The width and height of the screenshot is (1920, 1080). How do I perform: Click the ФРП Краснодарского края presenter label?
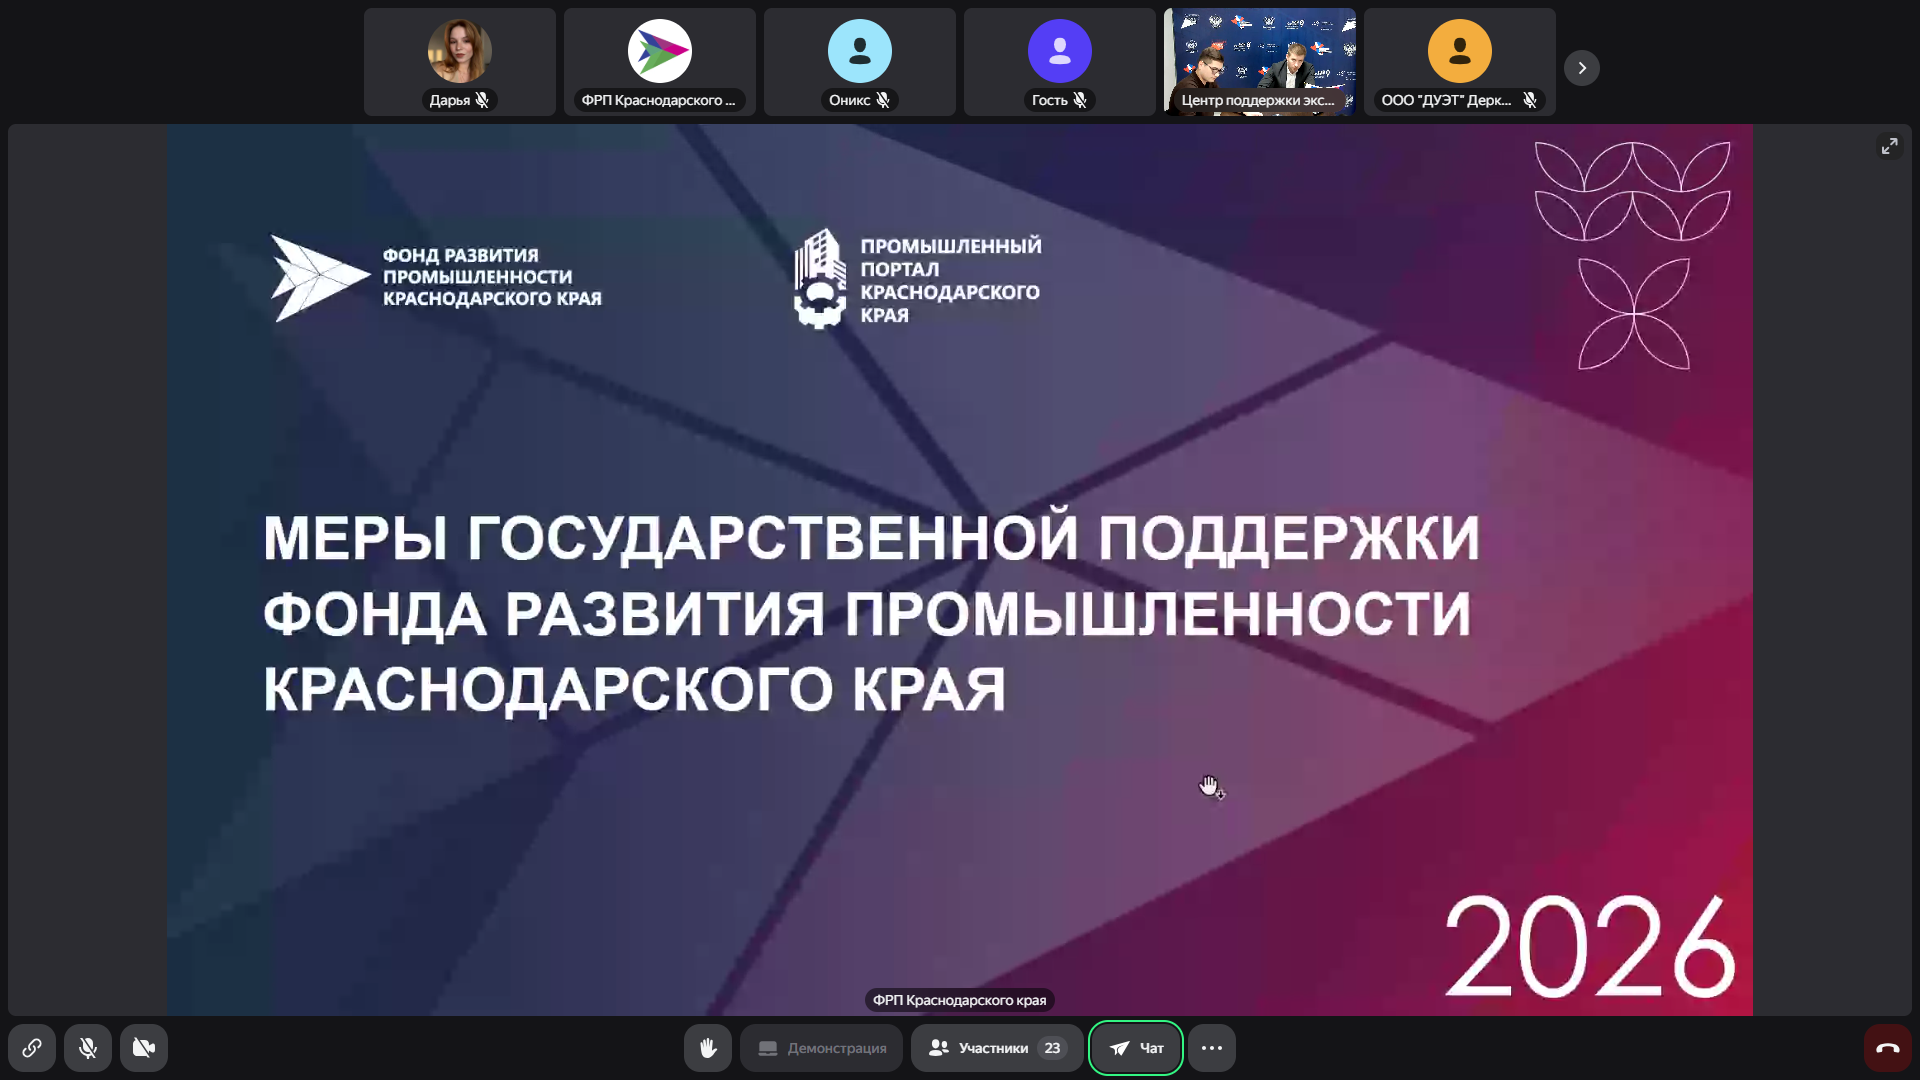[959, 1000]
